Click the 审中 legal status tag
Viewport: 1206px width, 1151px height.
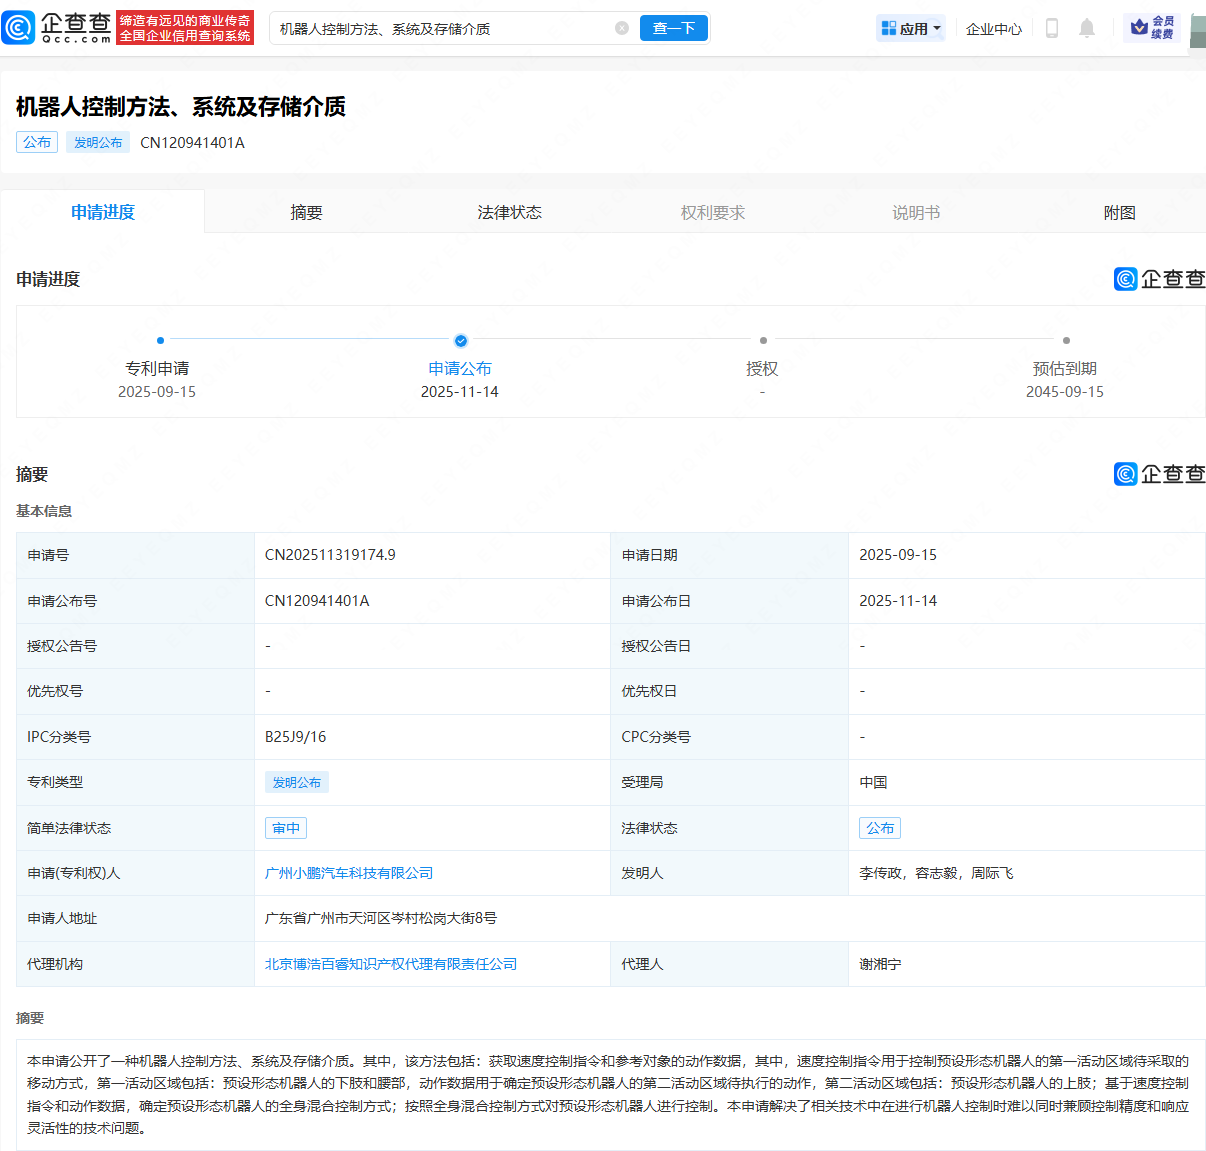coord(286,828)
